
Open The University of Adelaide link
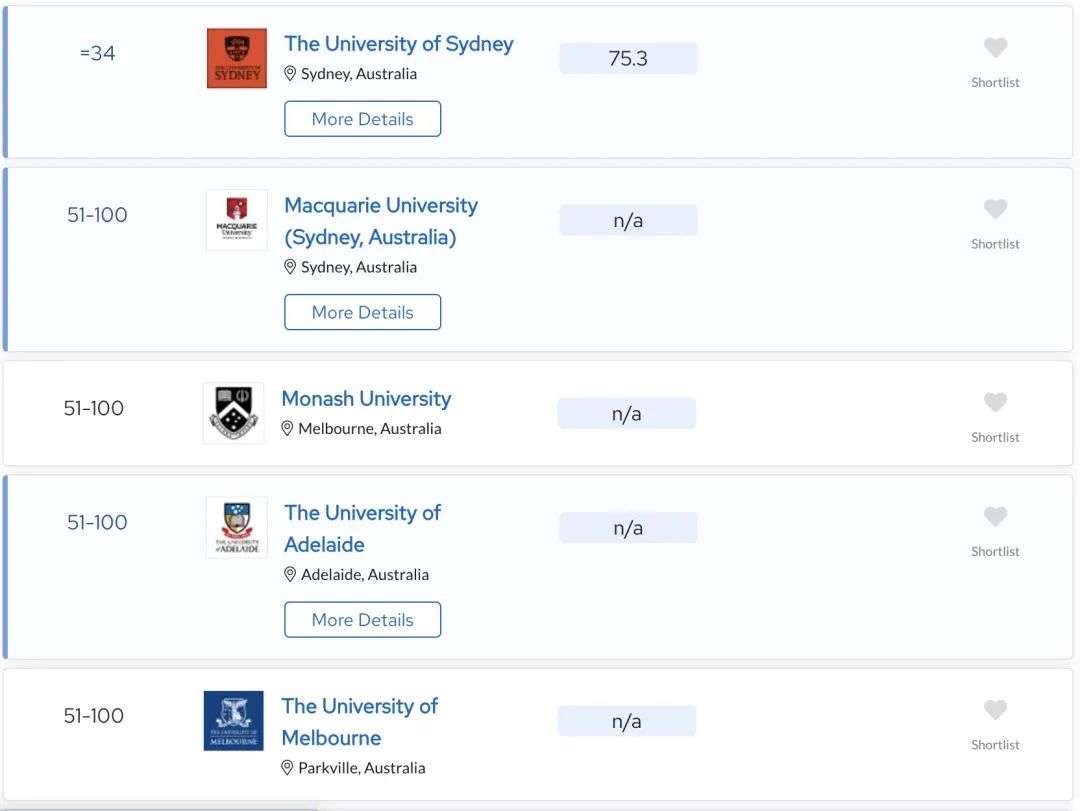click(362, 528)
